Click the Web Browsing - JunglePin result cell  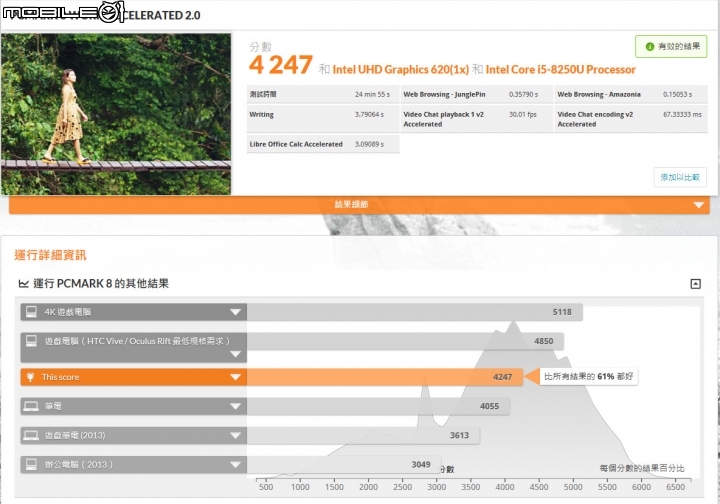click(477, 94)
